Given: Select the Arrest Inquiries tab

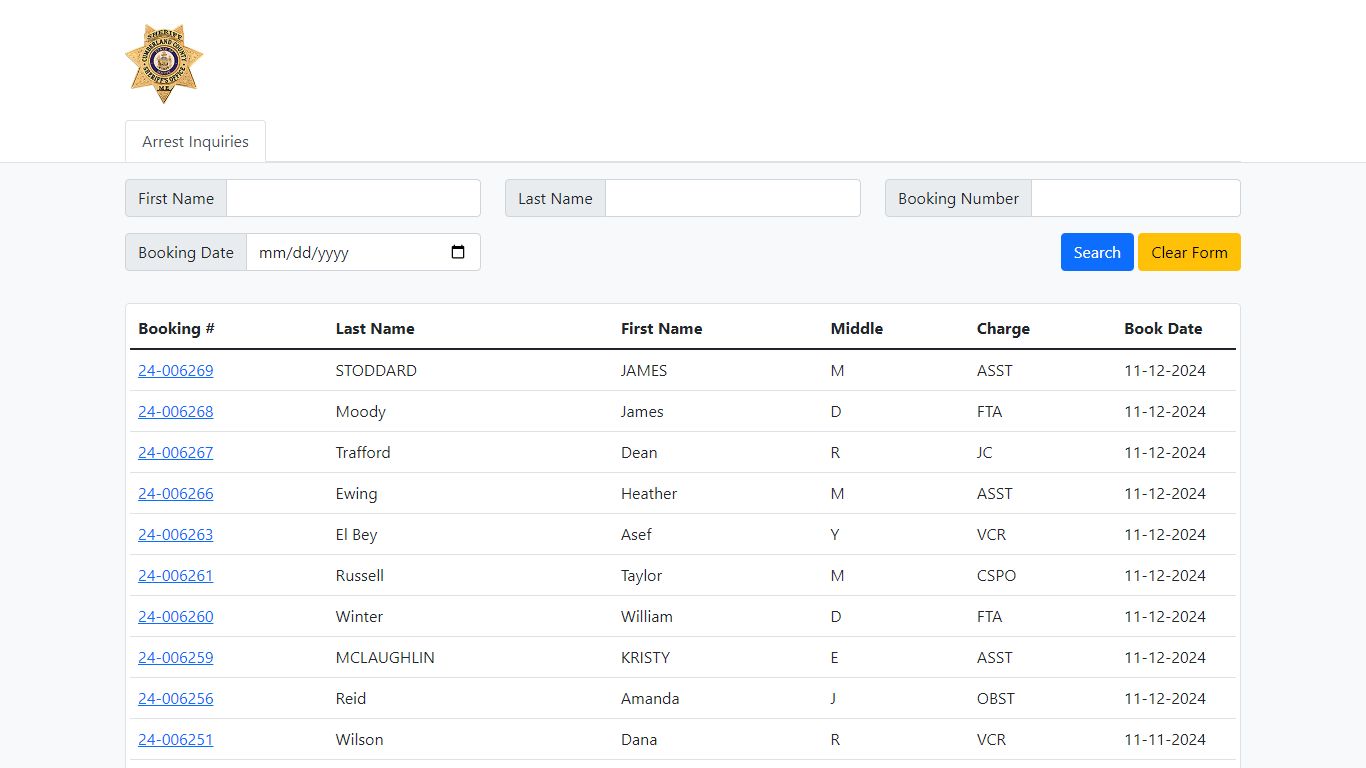Looking at the screenshot, I should click(x=195, y=141).
